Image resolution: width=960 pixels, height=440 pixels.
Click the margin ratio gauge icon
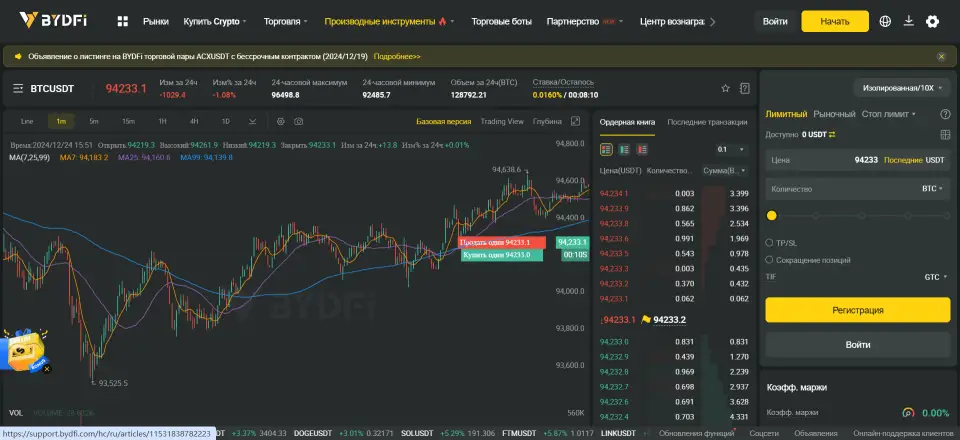coord(908,413)
